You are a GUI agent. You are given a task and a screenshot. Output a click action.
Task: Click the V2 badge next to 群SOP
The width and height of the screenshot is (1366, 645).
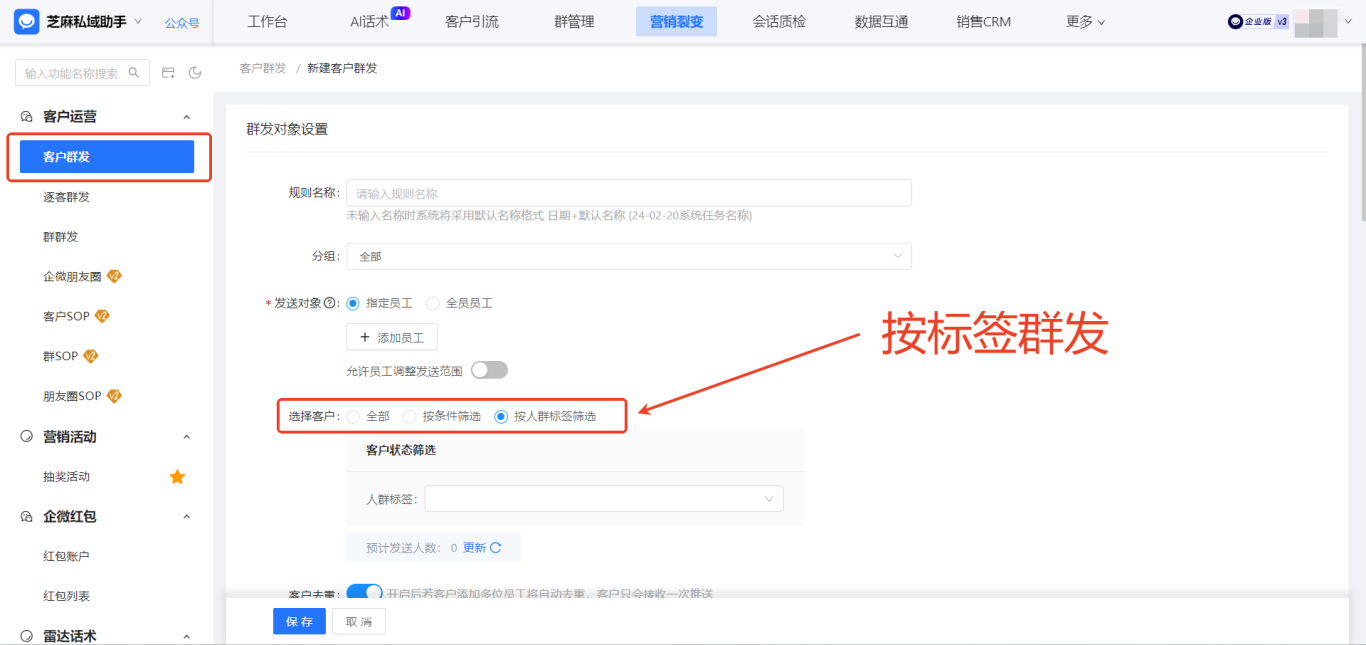91,356
